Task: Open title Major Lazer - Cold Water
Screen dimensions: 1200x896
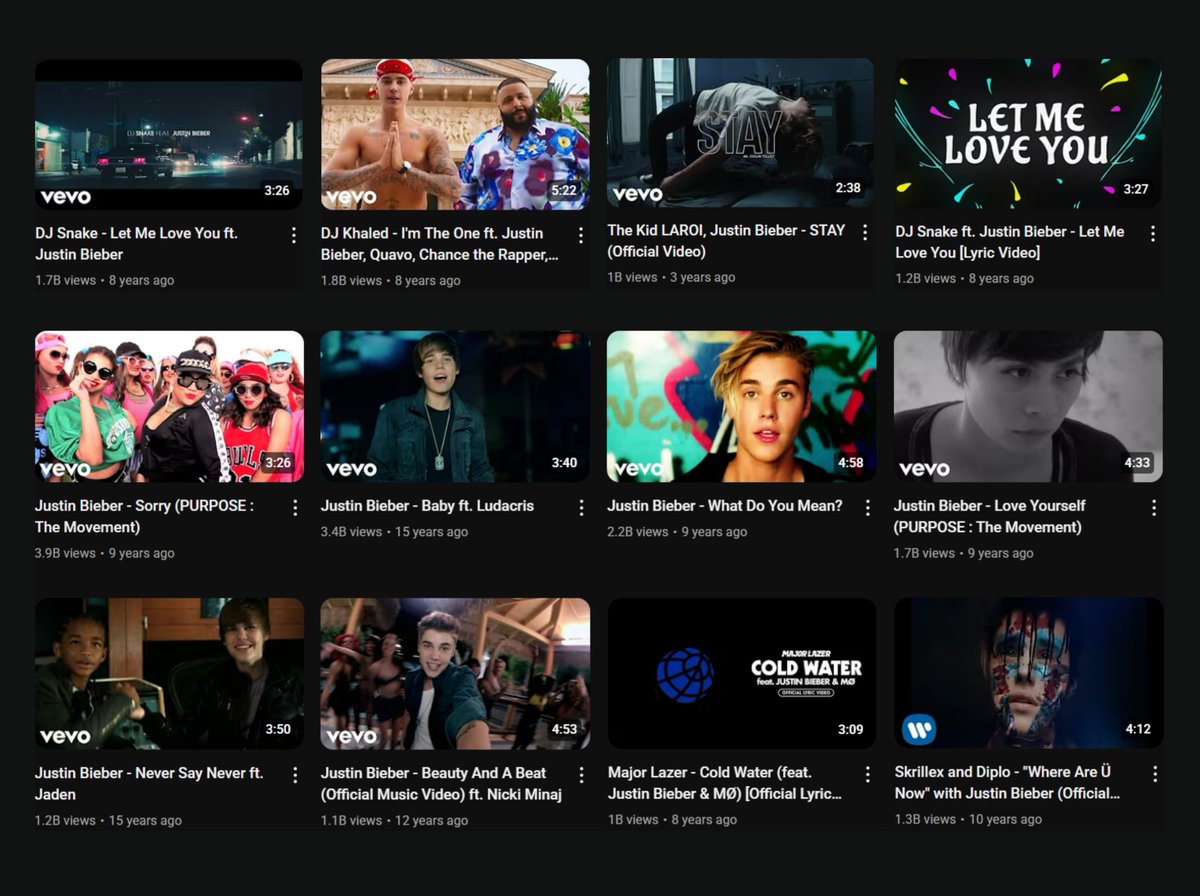Action: (x=725, y=783)
